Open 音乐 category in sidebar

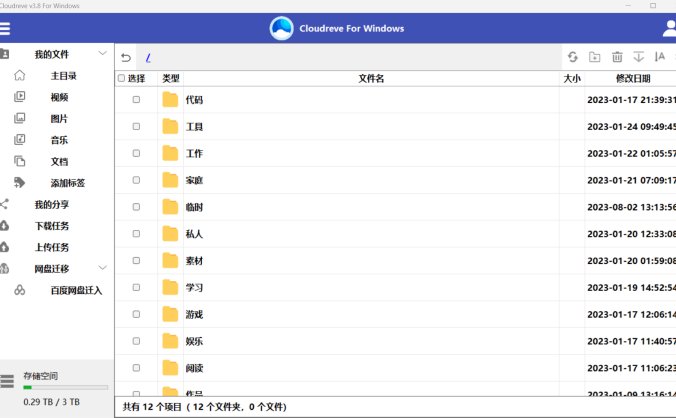pos(59,140)
